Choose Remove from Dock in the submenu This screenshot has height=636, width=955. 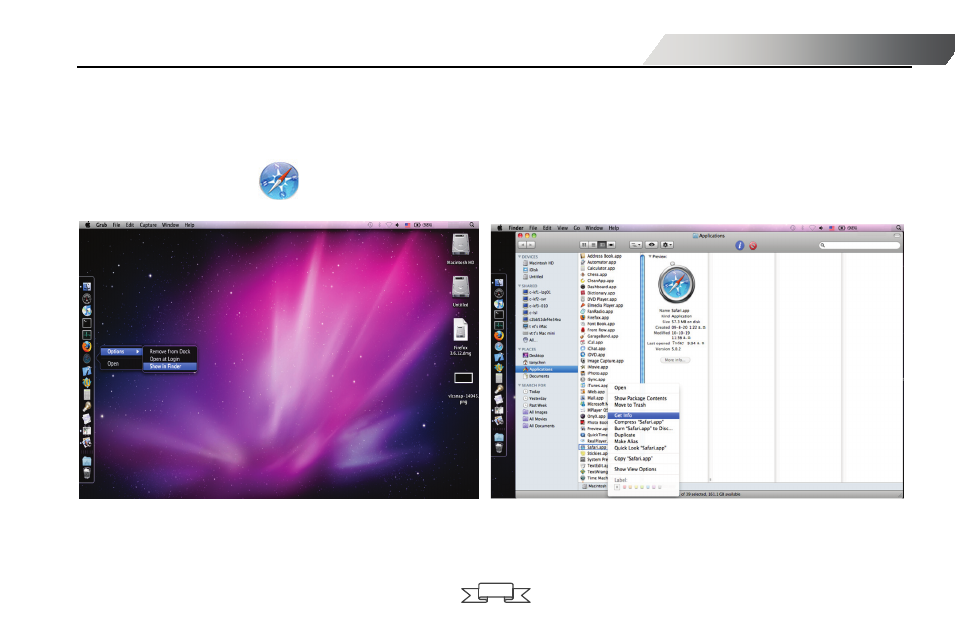pos(170,352)
